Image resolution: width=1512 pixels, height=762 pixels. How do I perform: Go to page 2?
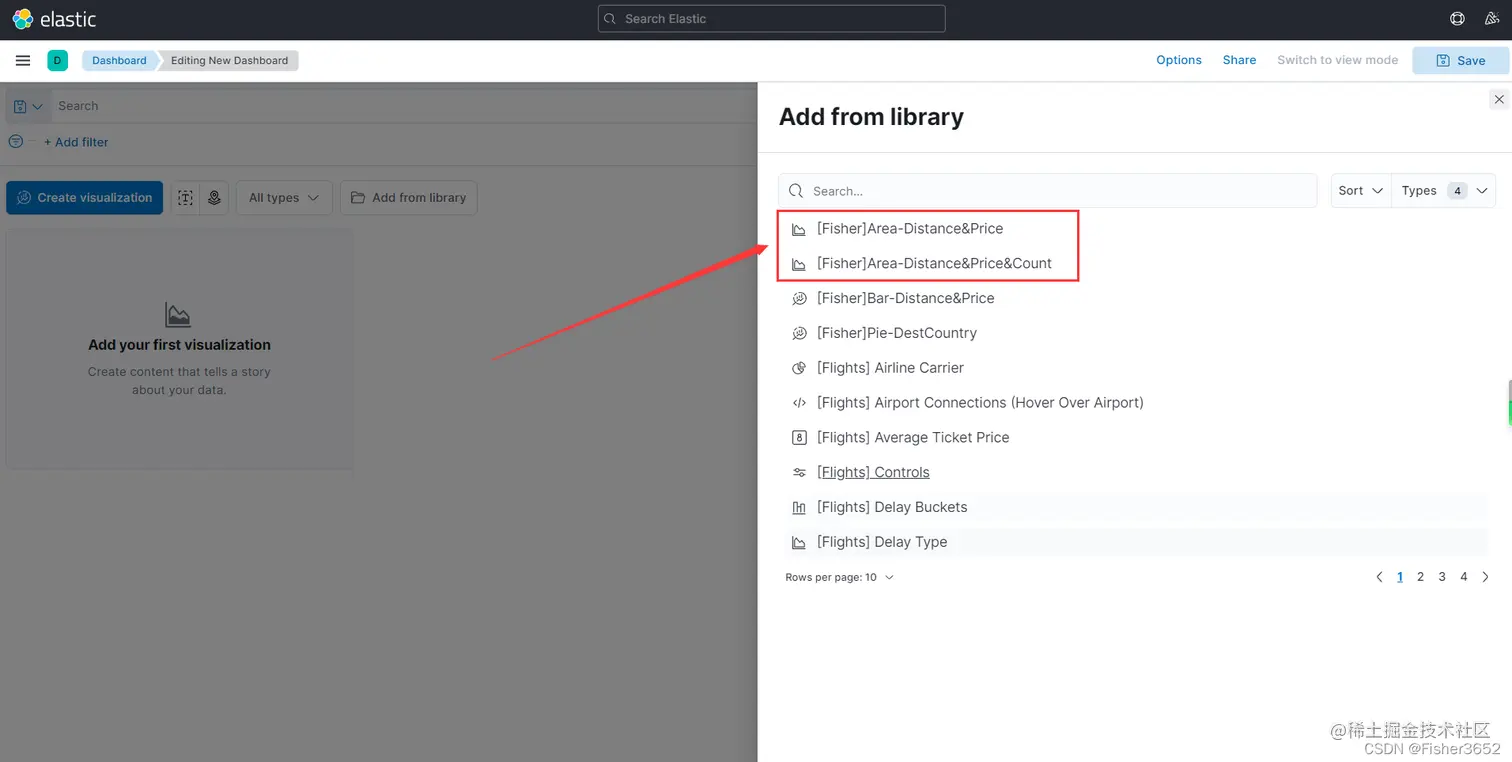point(1420,577)
